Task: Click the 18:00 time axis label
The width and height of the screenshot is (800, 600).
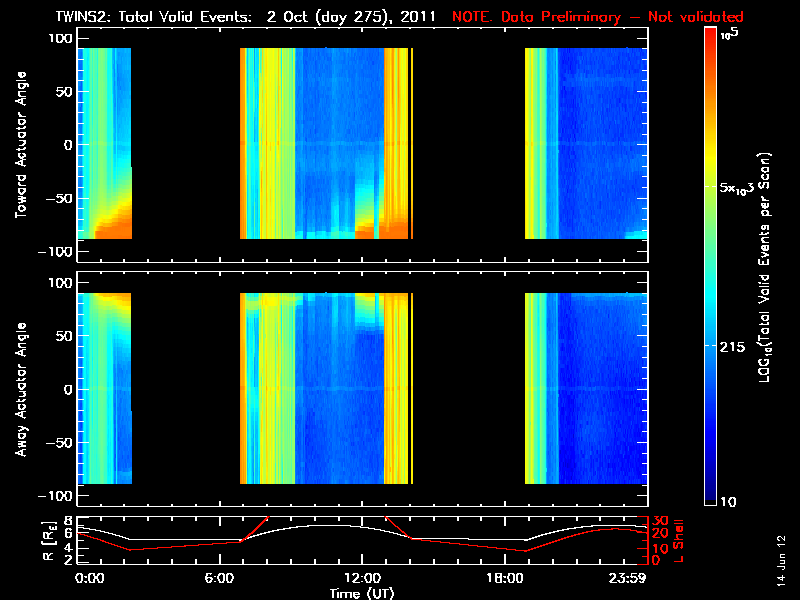Action: (505, 579)
